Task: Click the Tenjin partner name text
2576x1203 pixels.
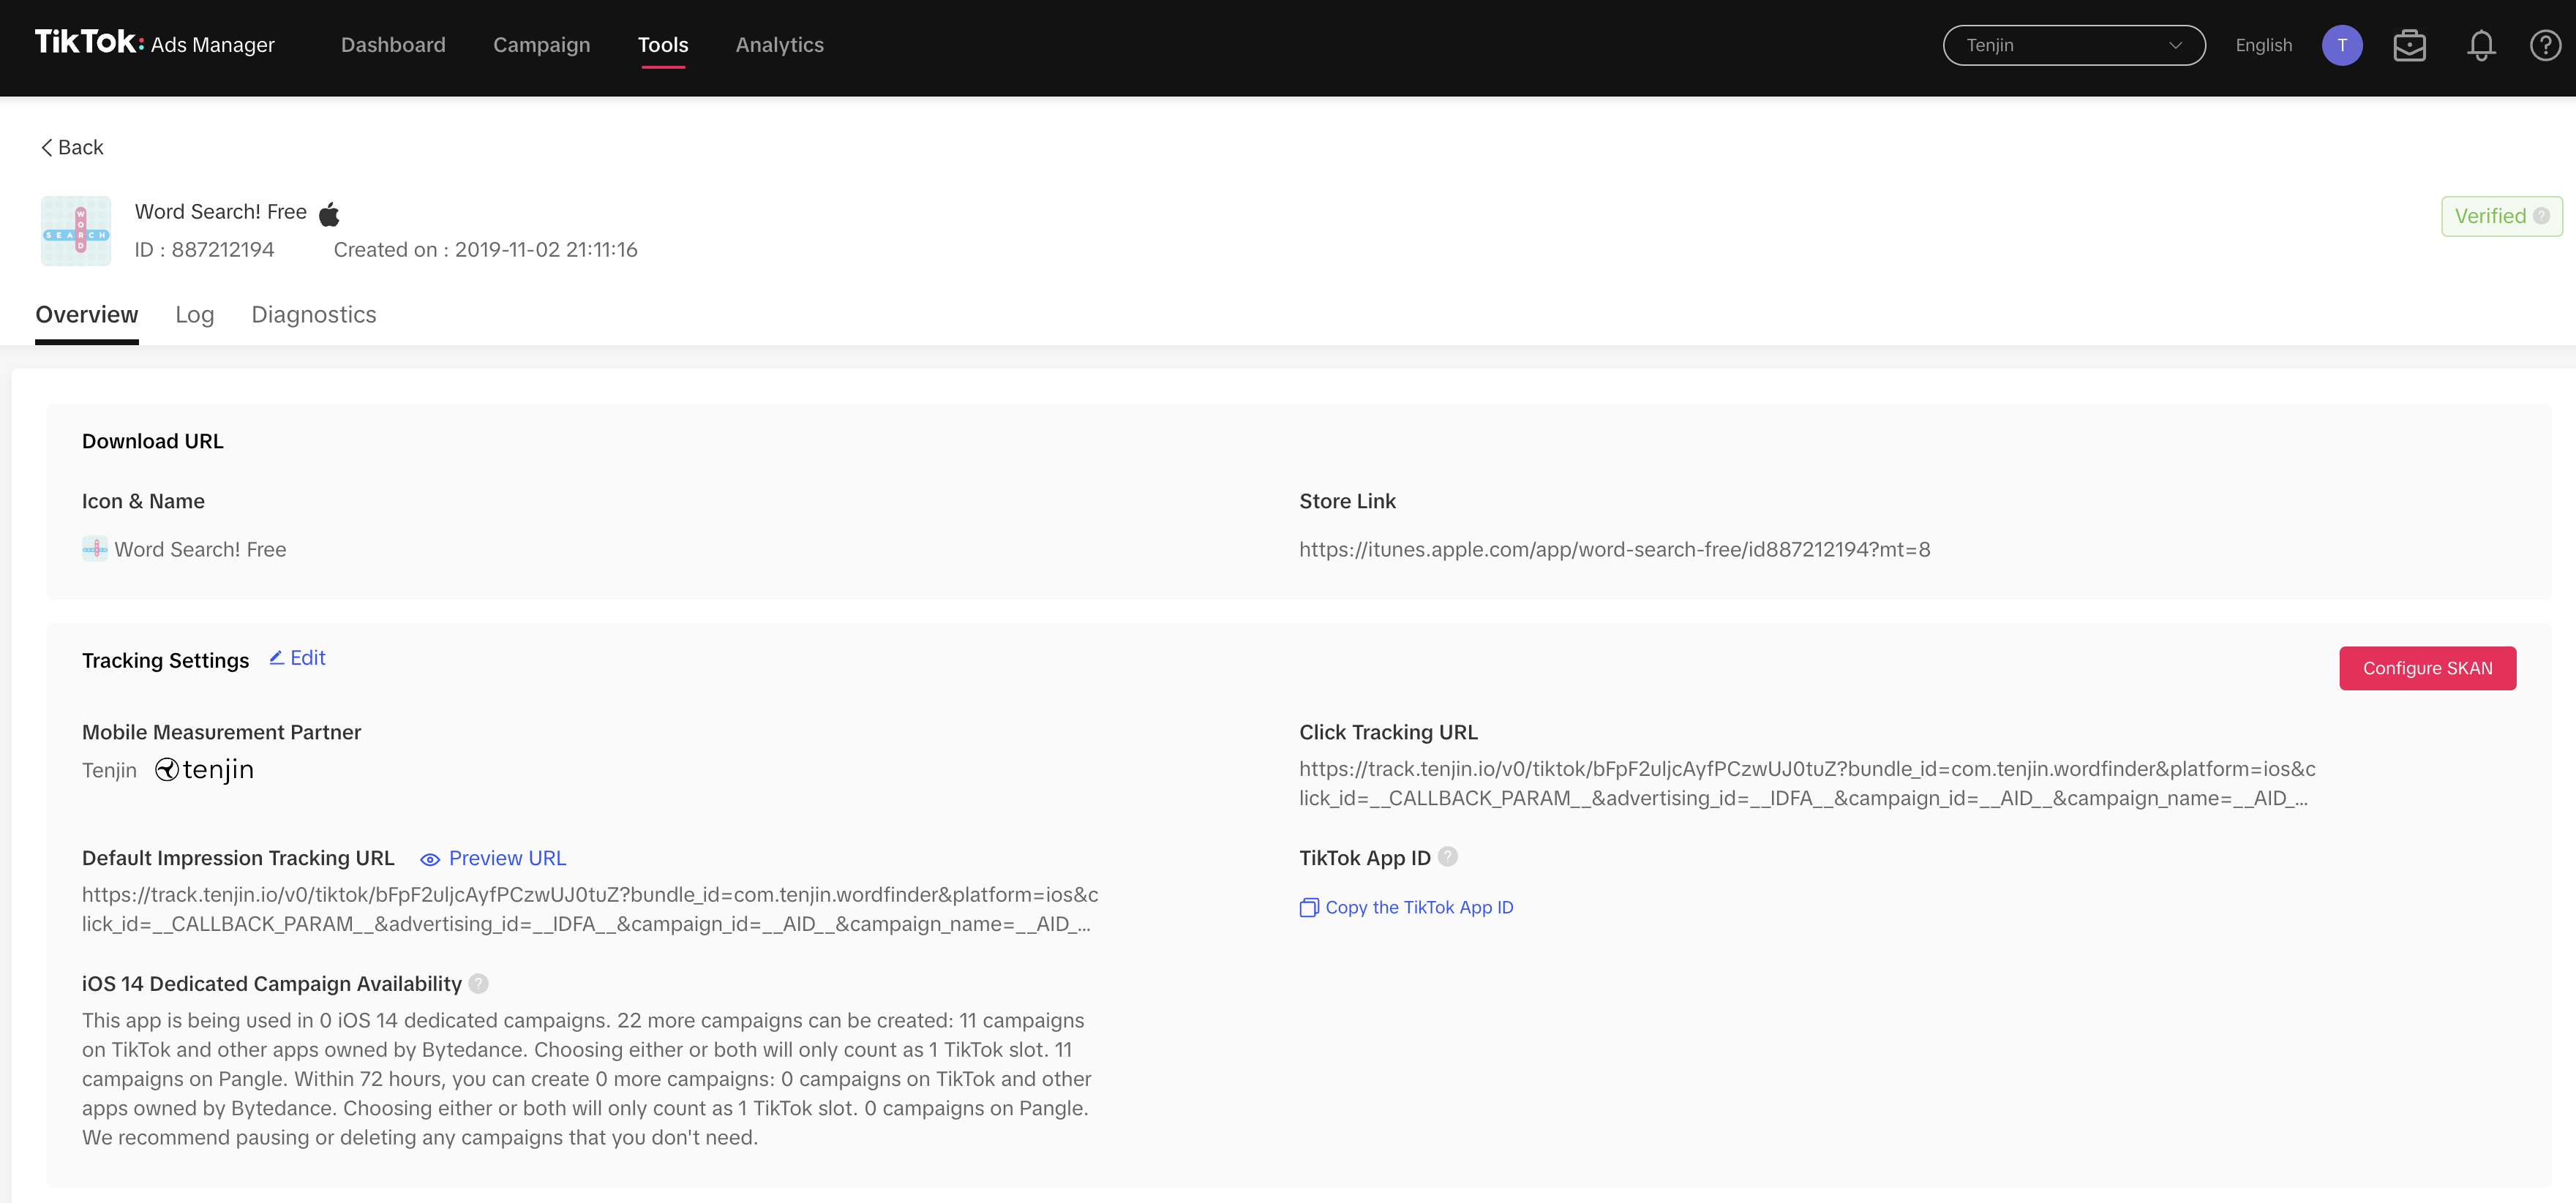Action: tap(109, 770)
